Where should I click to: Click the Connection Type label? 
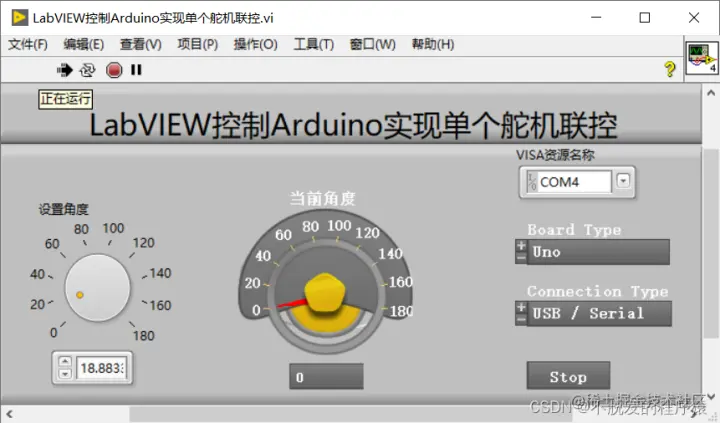598,291
